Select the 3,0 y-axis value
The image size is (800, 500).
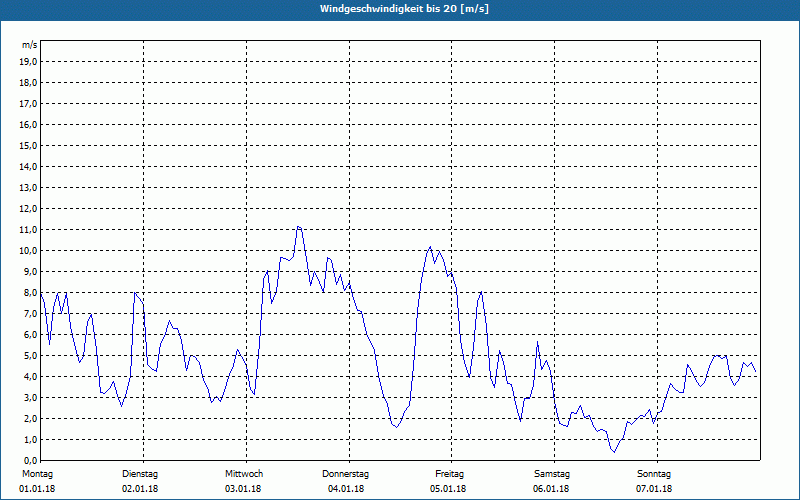pos(31,397)
